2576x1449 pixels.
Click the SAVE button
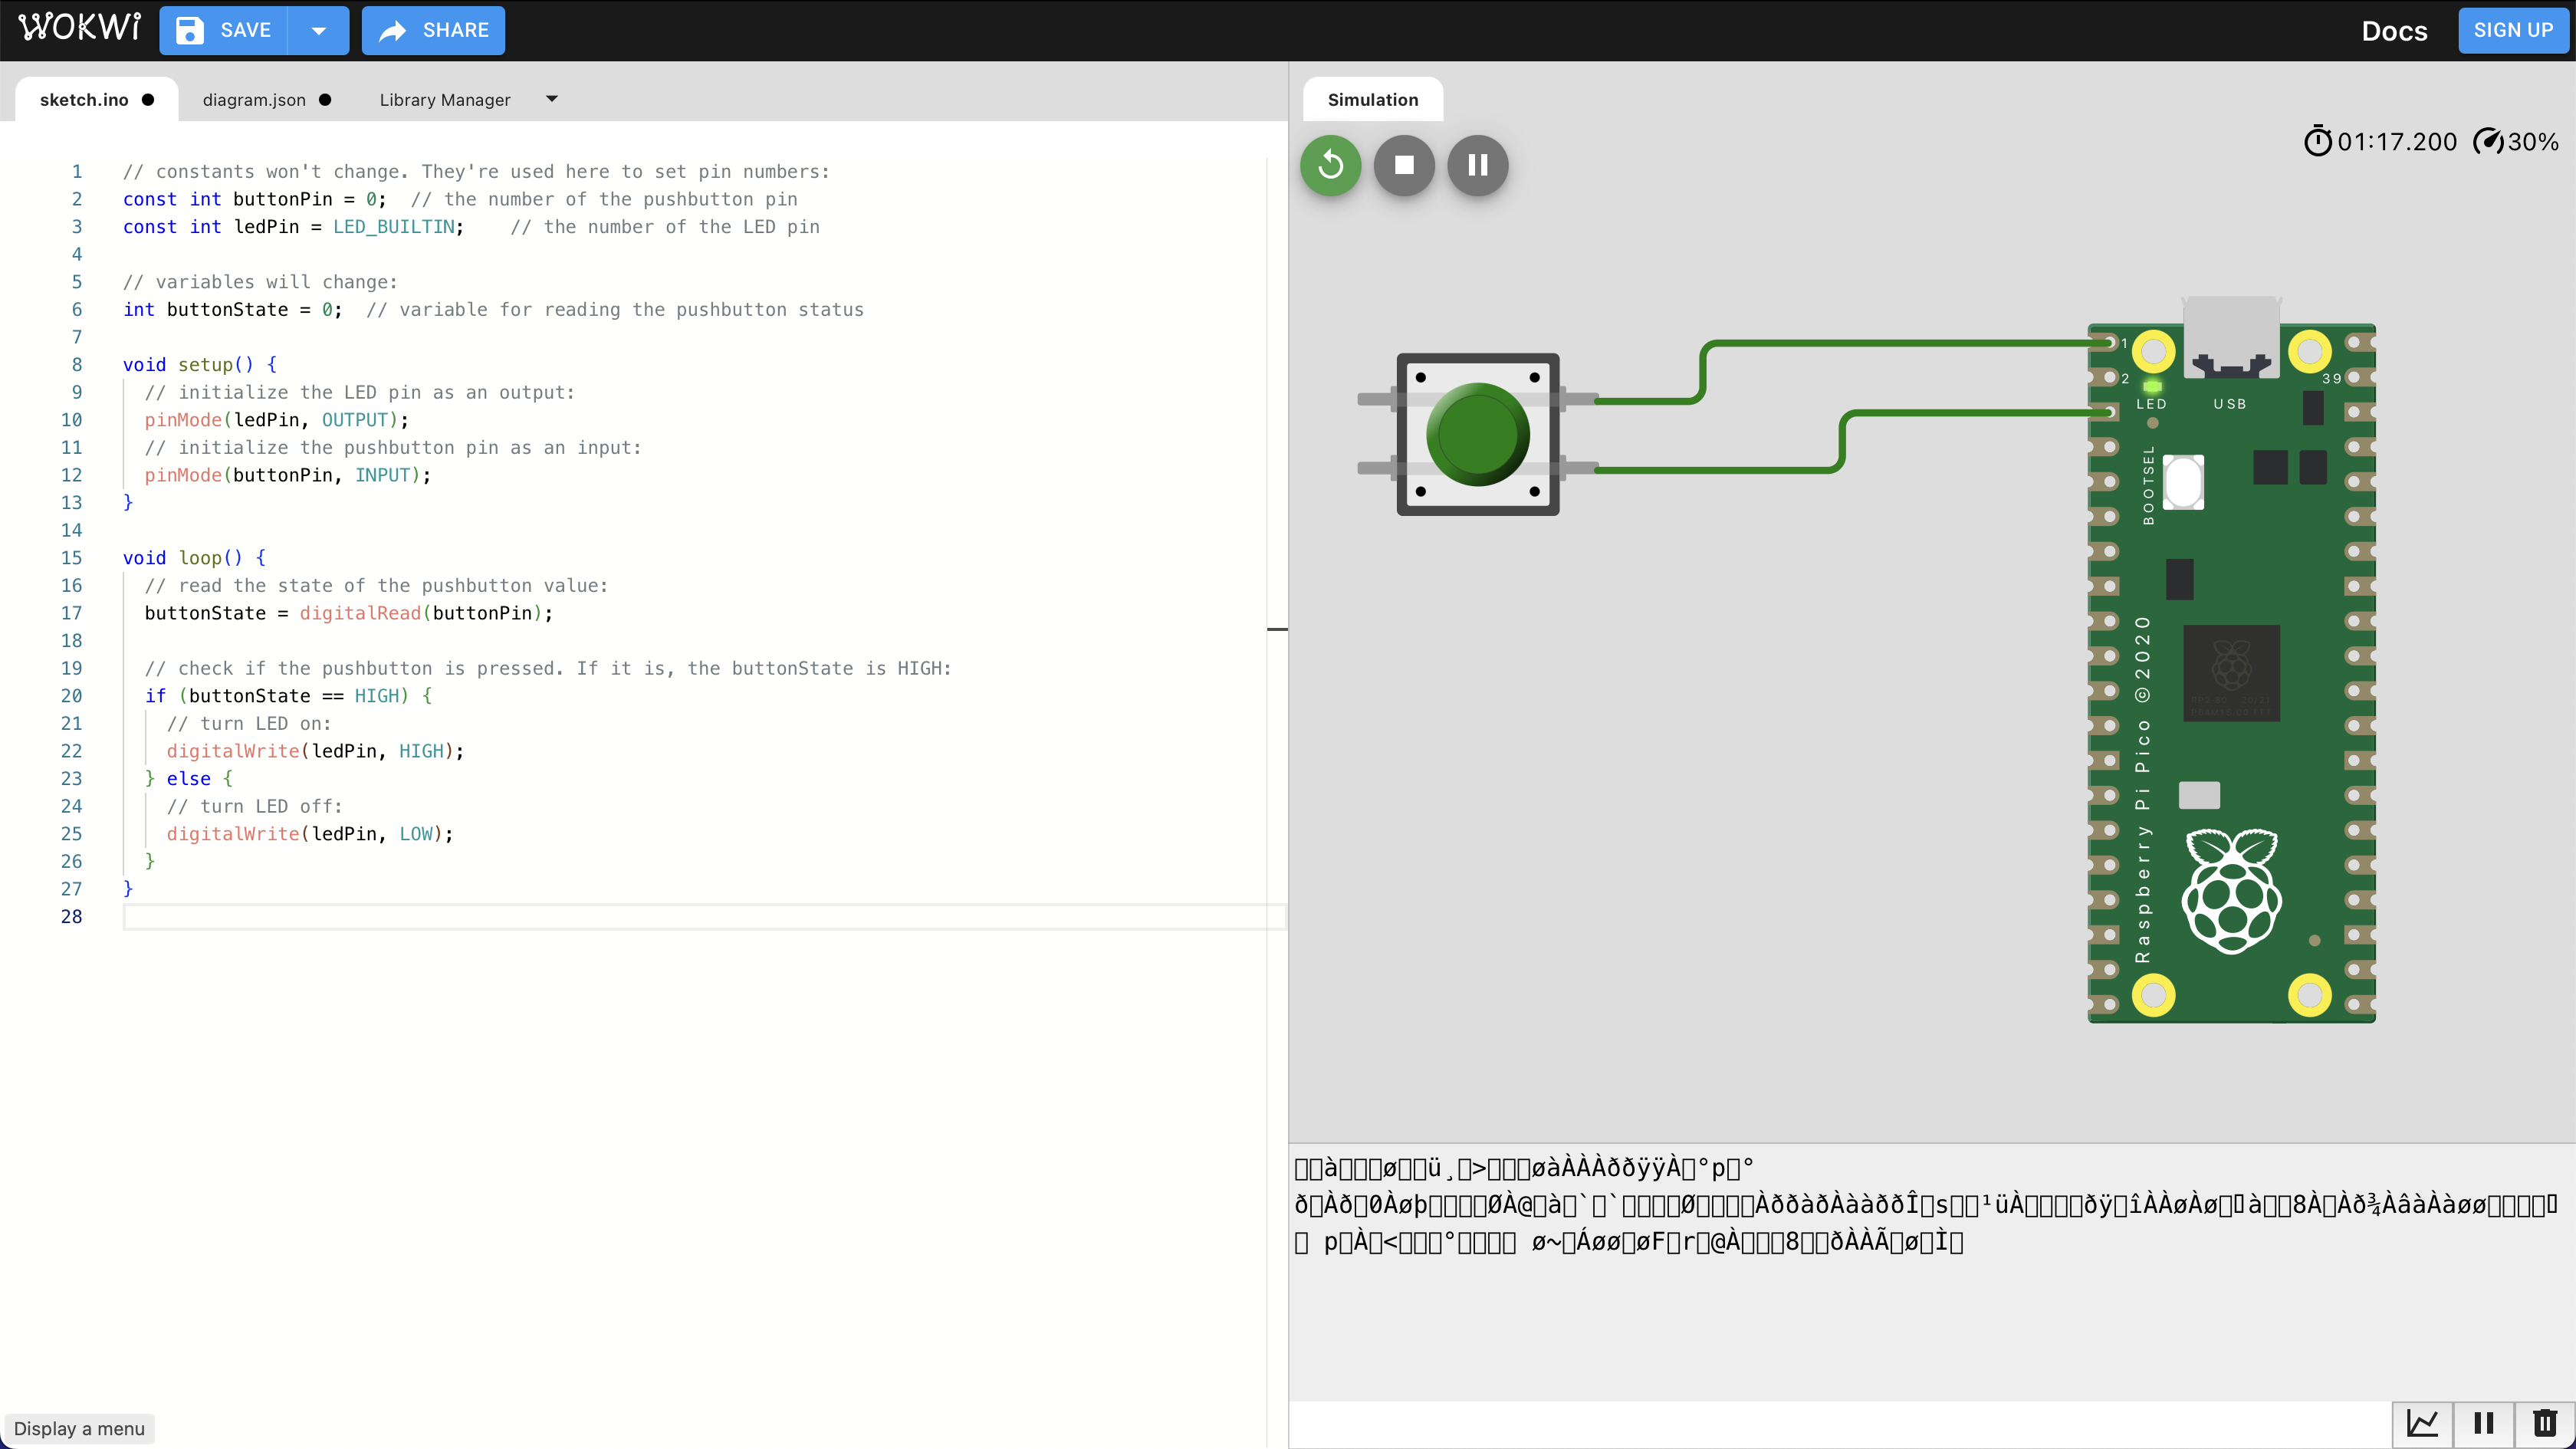pos(224,30)
